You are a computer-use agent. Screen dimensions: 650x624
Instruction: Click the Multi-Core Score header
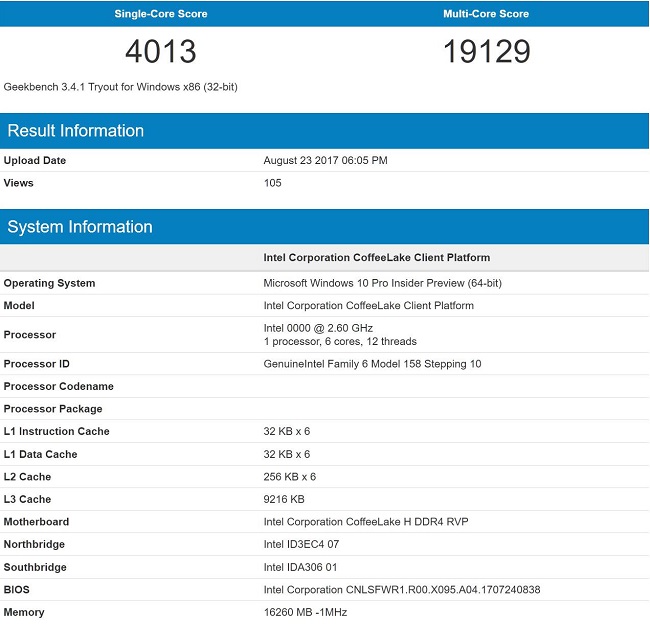point(486,14)
